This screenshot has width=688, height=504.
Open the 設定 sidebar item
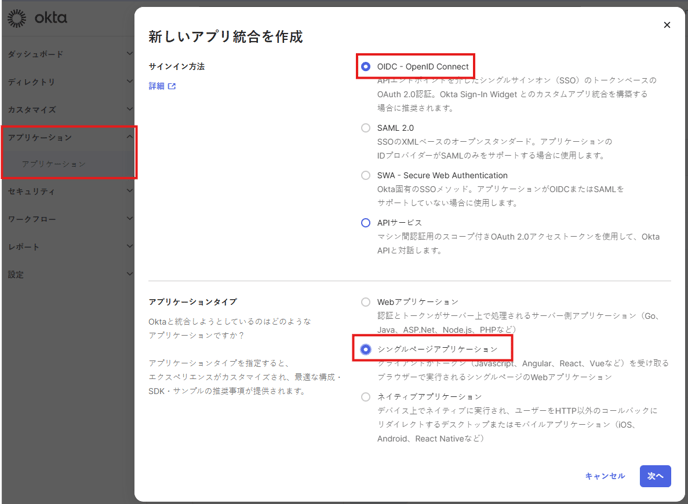point(16,275)
